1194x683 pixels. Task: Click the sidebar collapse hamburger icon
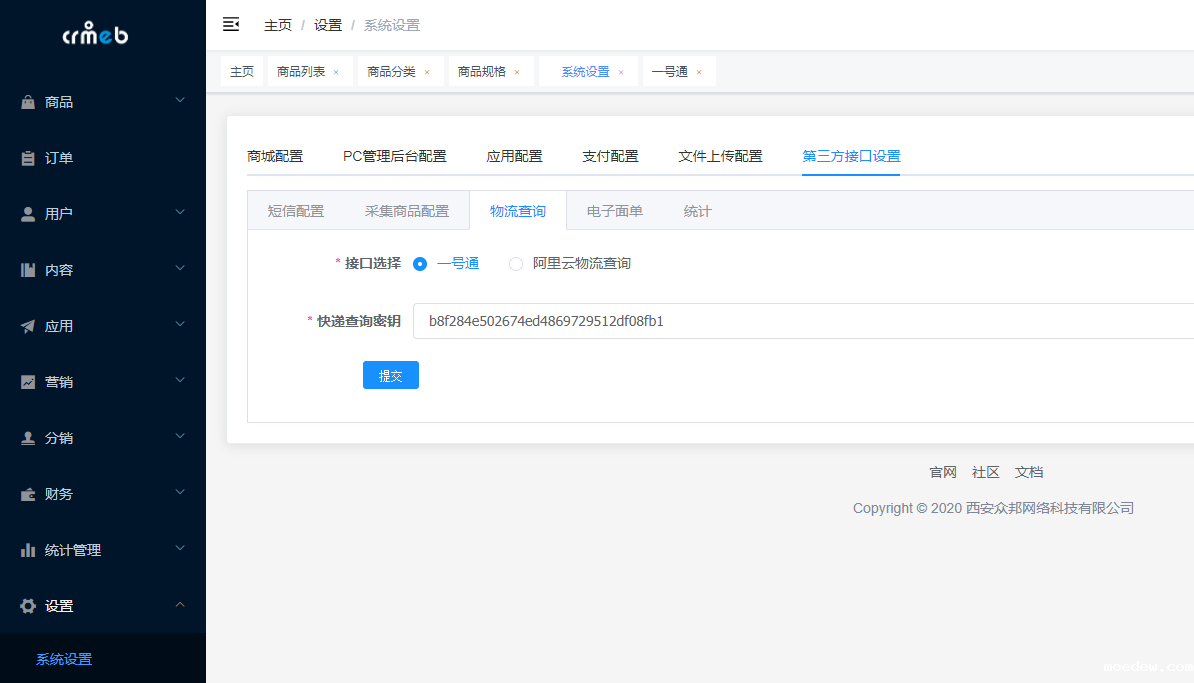coord(231,24)
